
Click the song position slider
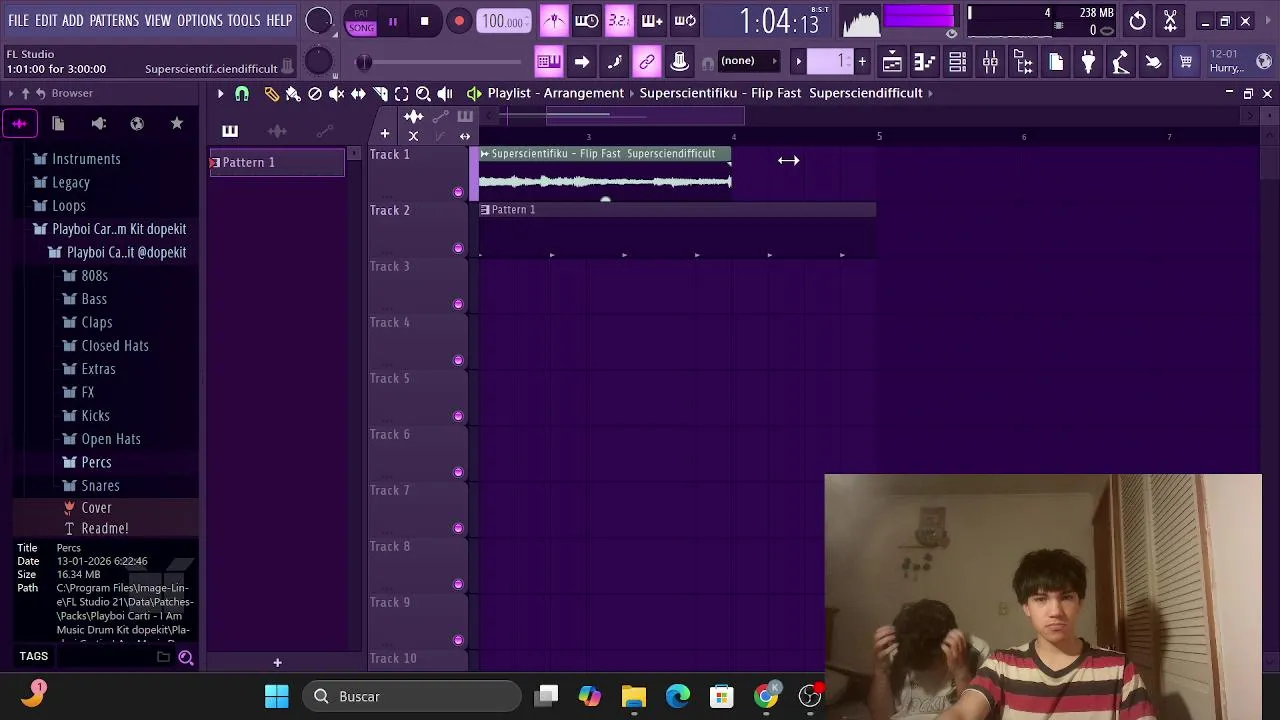(x=440, y=63)
